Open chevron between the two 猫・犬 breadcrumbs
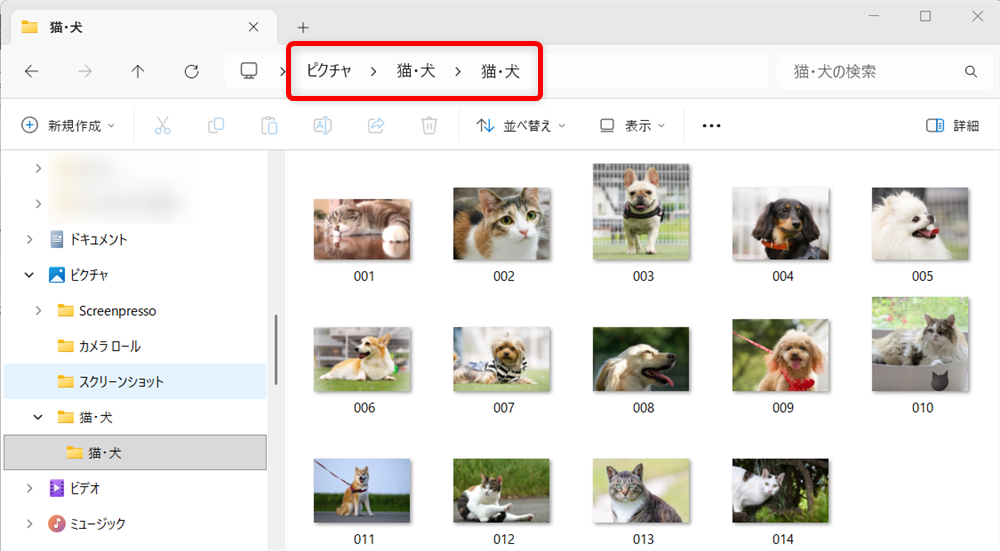This screenshot has width=1000, height=551. click(x=458, y=71)
